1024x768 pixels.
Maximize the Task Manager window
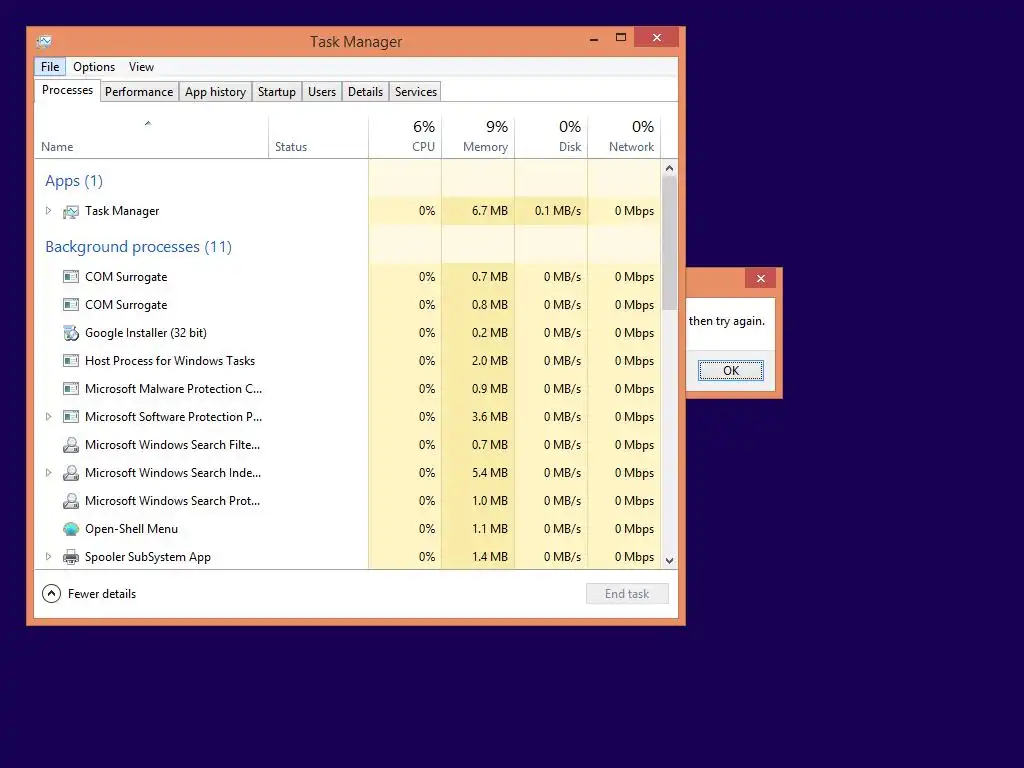[x=620, y=38]
